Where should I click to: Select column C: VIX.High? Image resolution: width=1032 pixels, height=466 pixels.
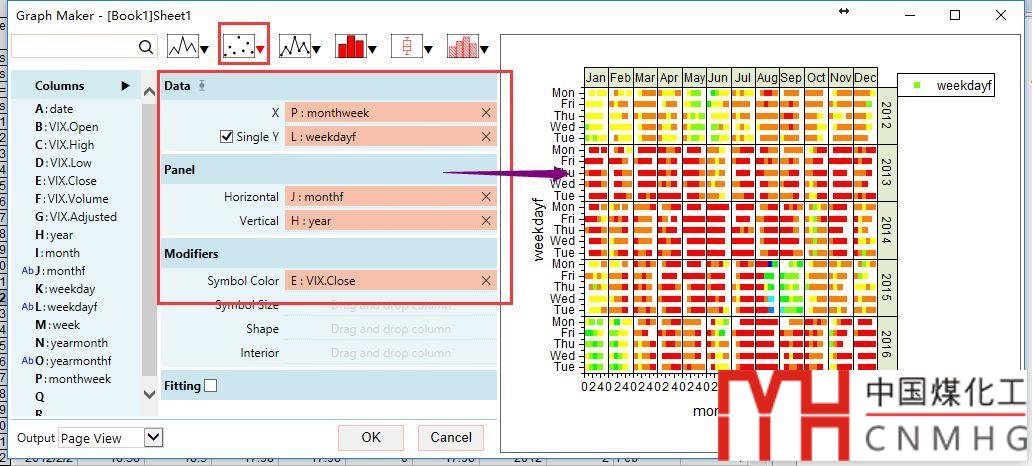(64, 145)
